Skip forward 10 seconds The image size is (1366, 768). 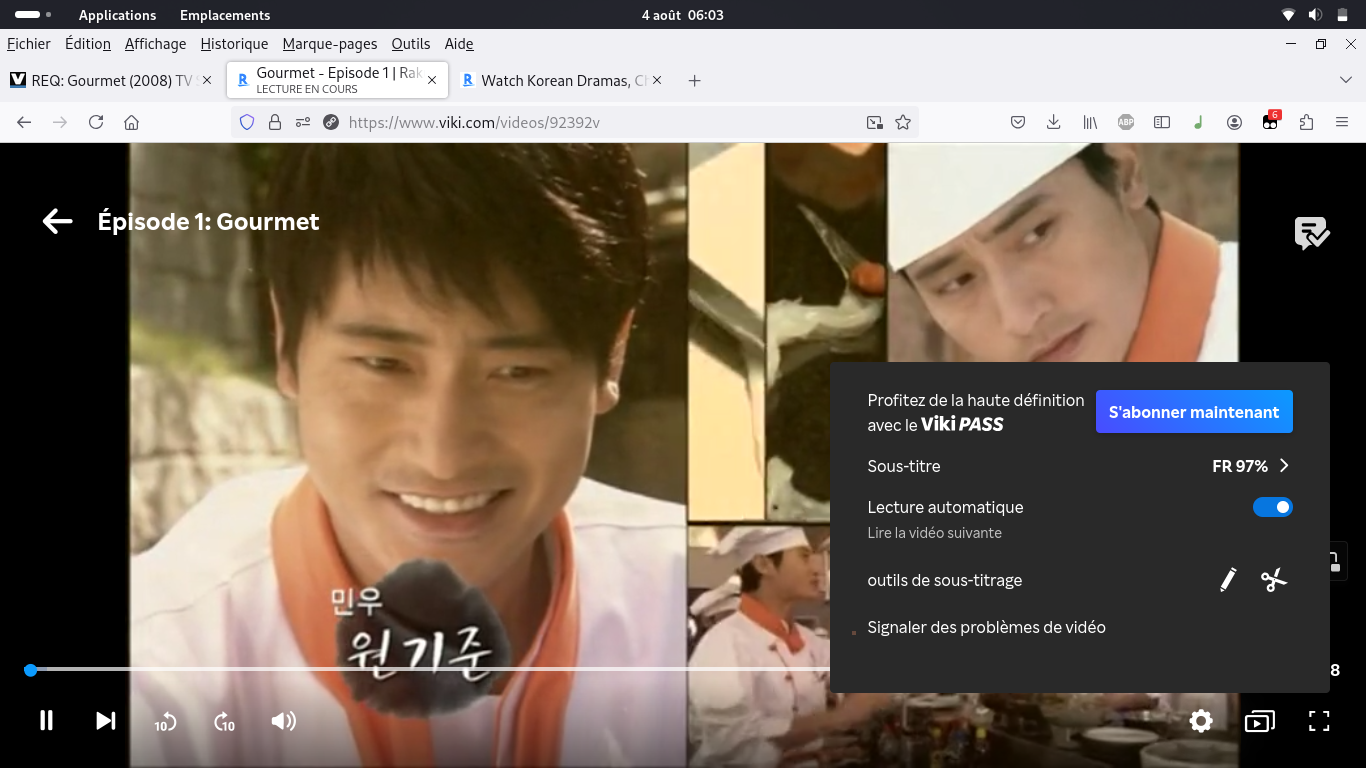tap(224, 722)
